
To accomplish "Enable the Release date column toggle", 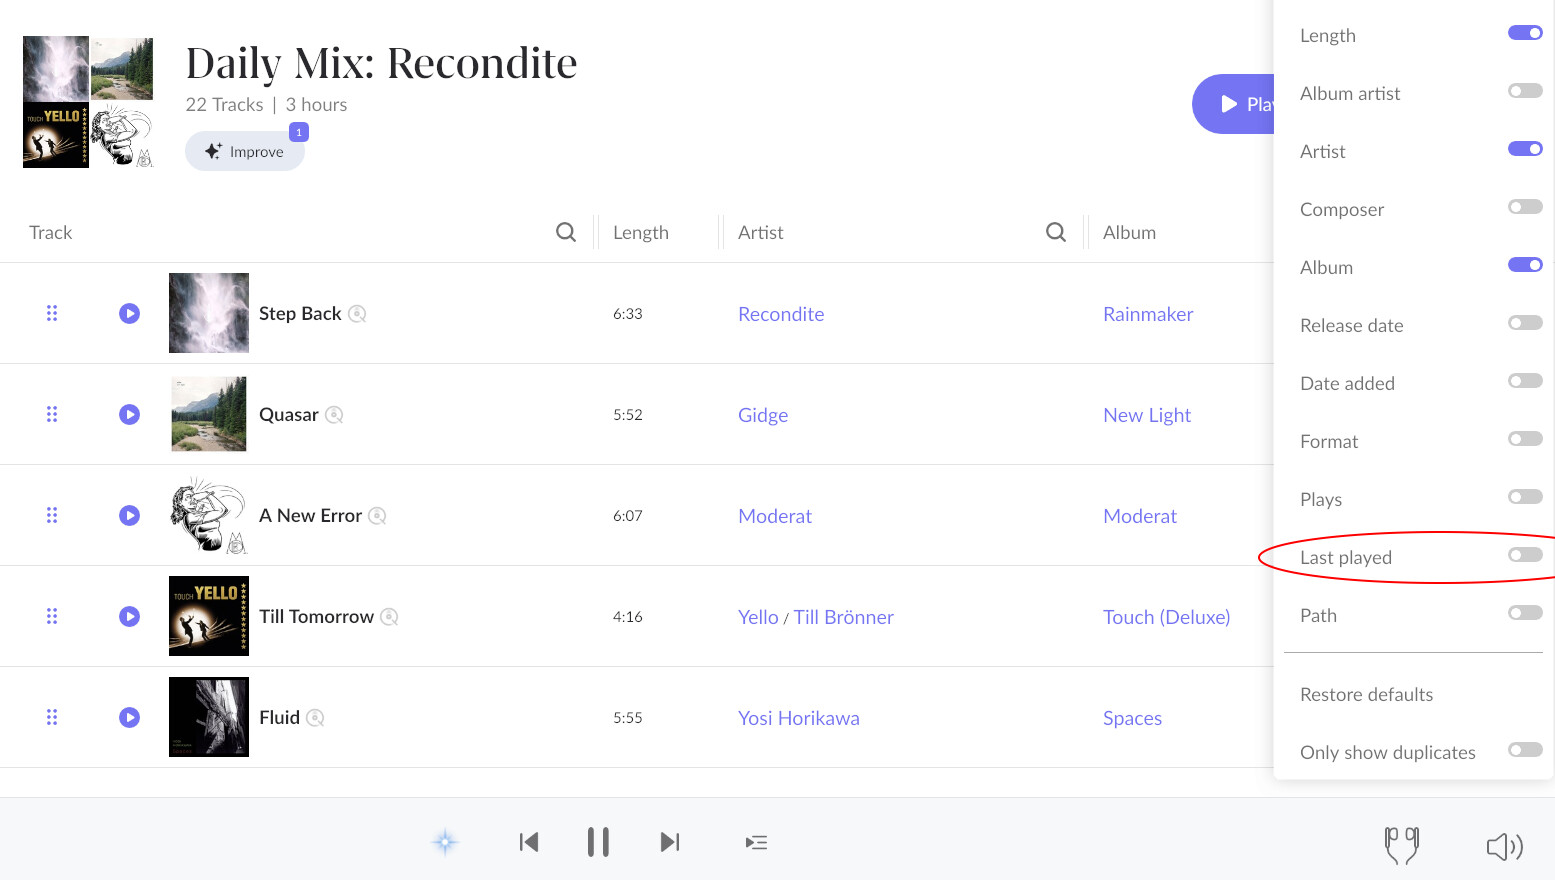I will pyautogui.click(x=1525, y=323).
